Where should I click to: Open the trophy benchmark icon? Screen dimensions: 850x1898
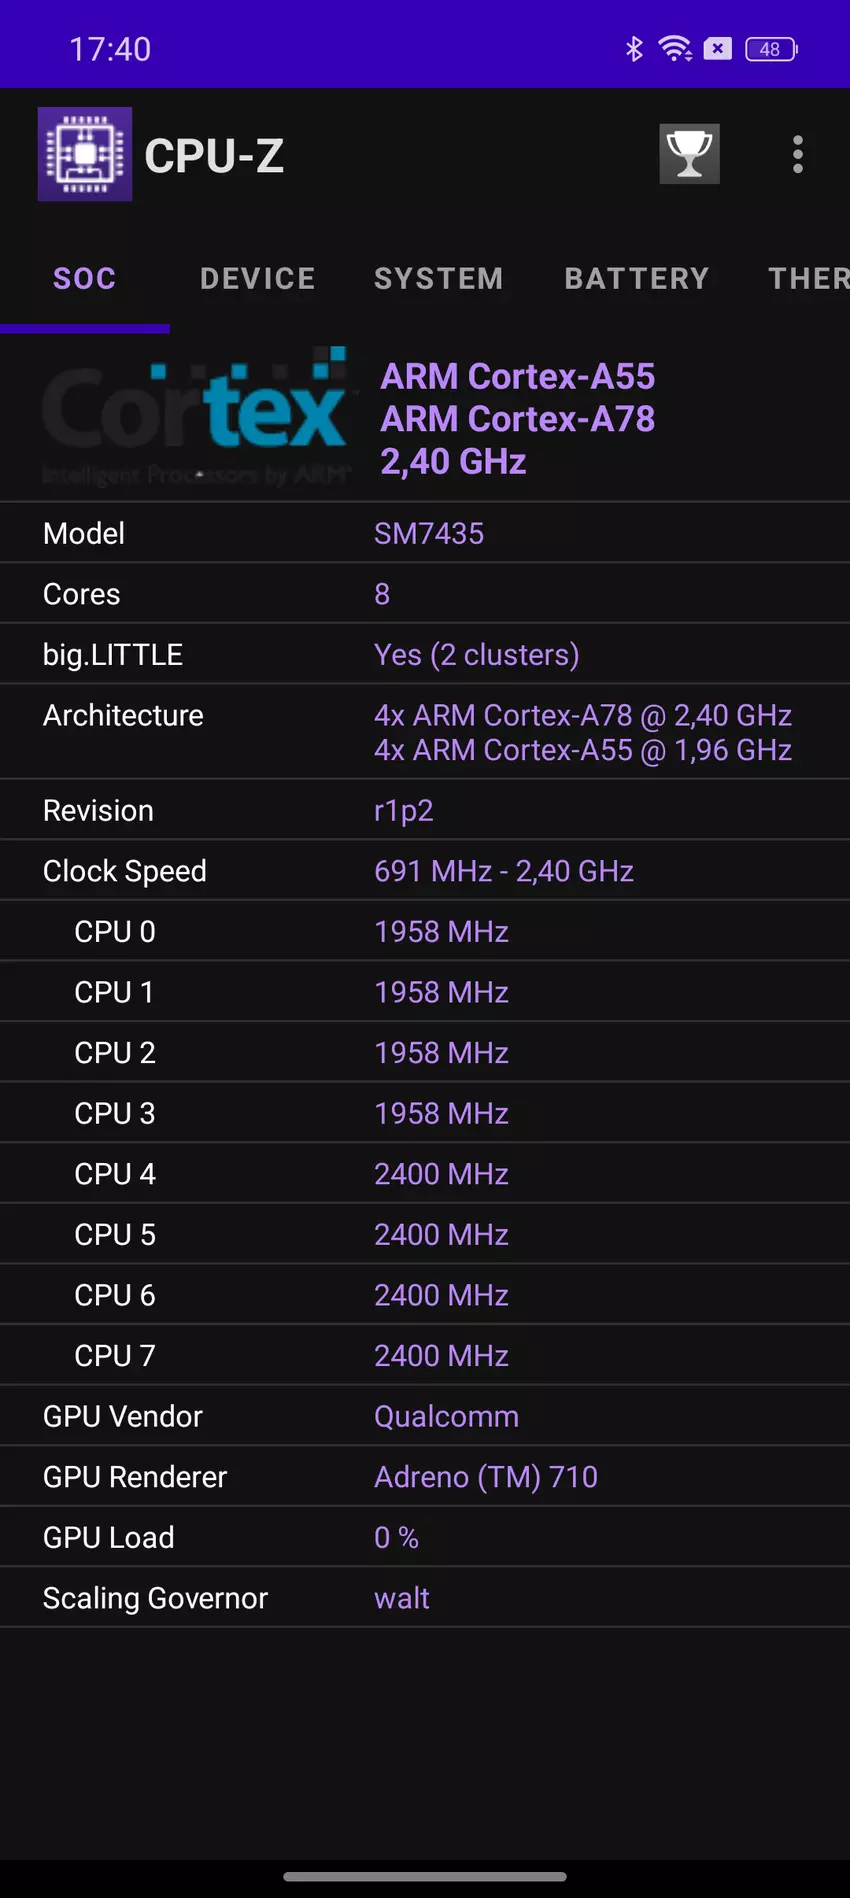(689, 154)
